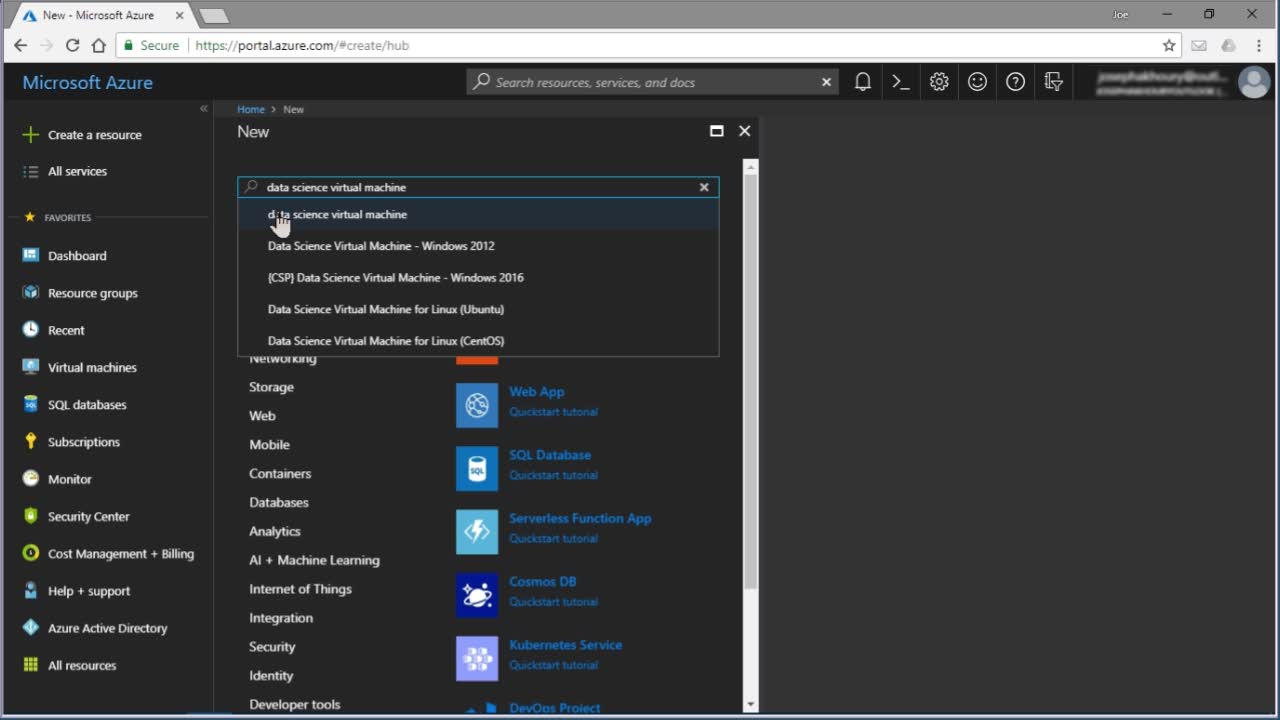Open the help question mark icon
The image size is (1280, 720).
point(1015,82)
